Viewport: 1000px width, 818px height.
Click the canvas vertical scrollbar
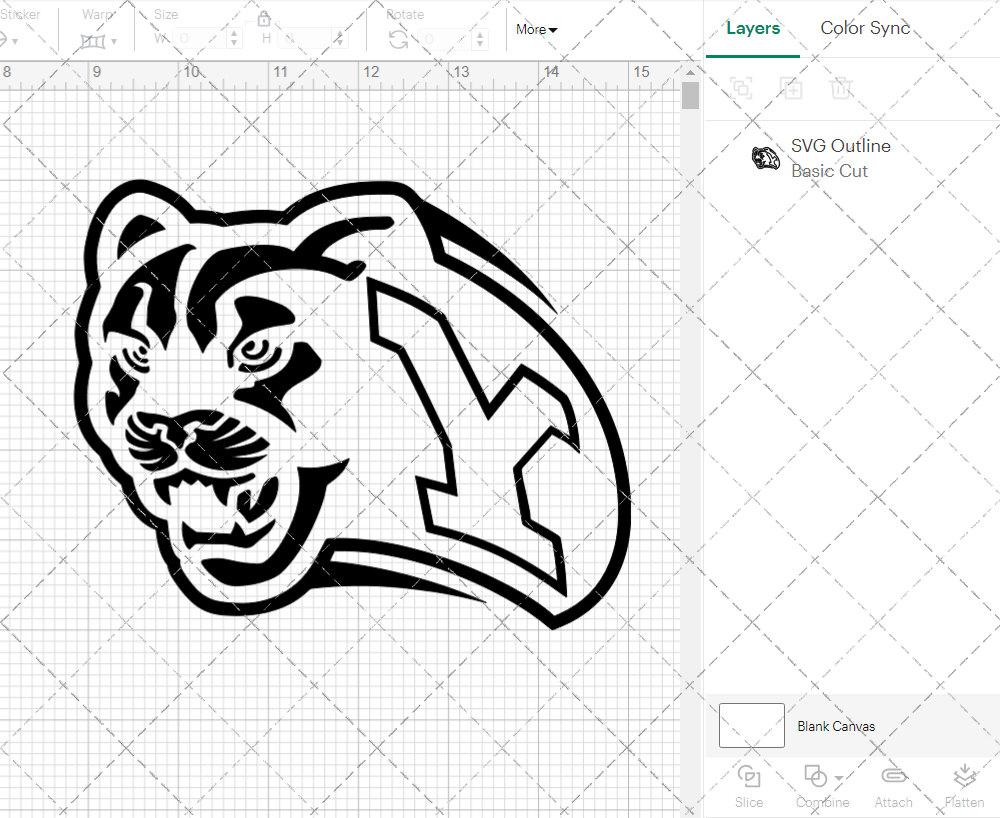690,94
